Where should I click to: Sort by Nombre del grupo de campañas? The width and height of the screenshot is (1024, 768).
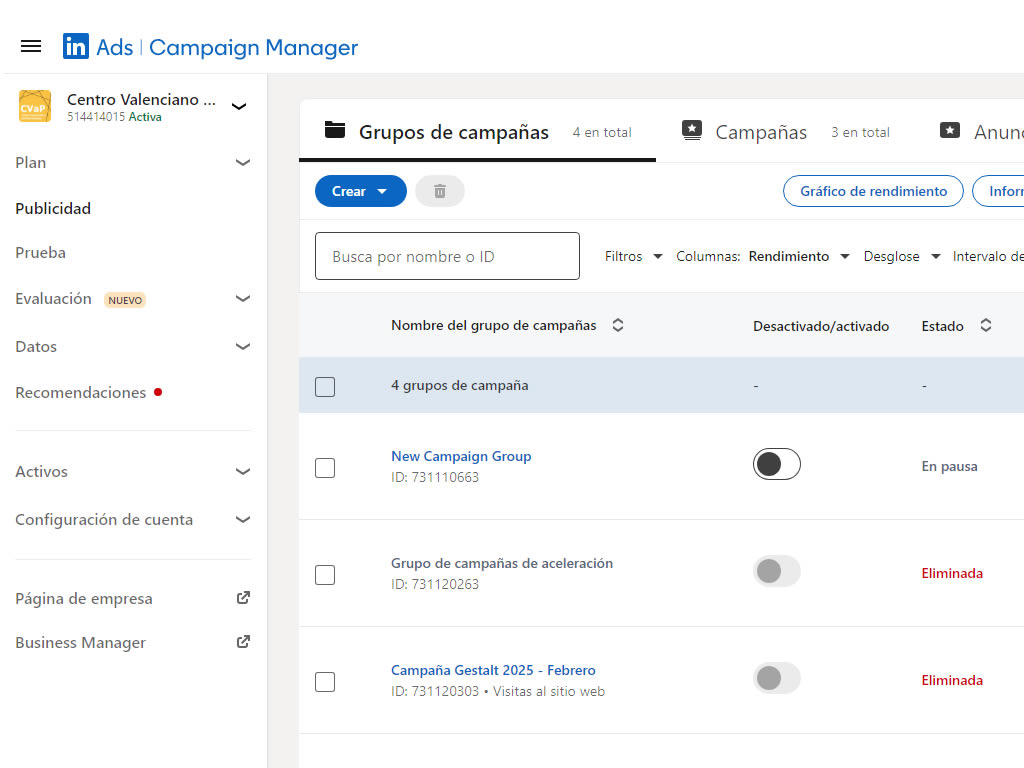[x=618, y=325]
